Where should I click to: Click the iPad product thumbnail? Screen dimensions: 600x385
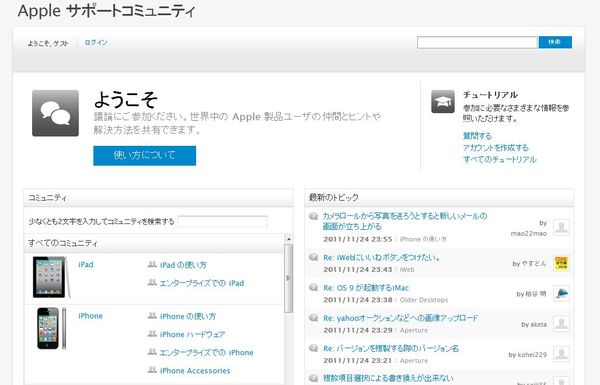pos(52,277)
